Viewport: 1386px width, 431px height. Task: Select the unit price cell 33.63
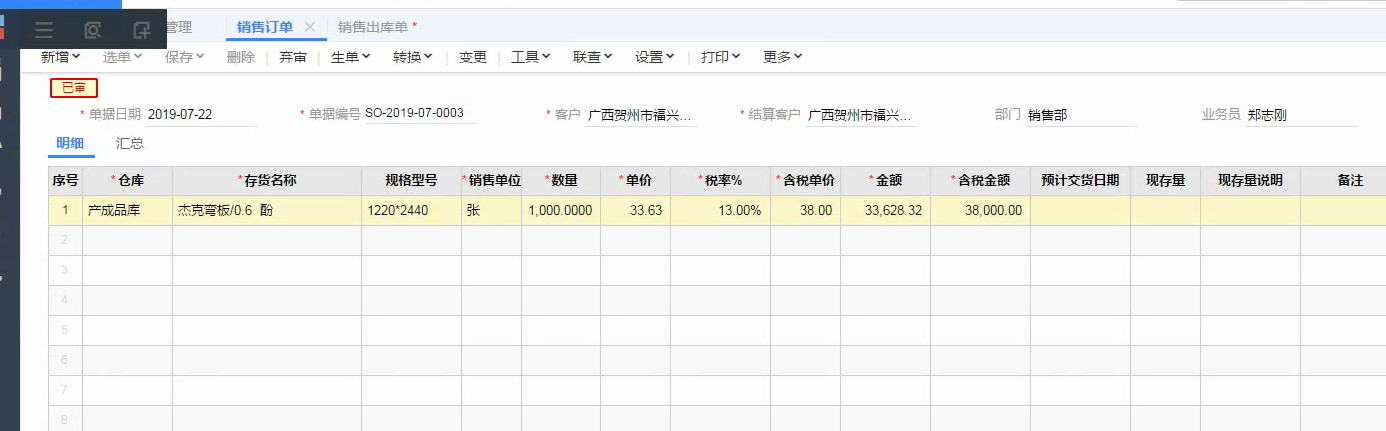point(635,211)
